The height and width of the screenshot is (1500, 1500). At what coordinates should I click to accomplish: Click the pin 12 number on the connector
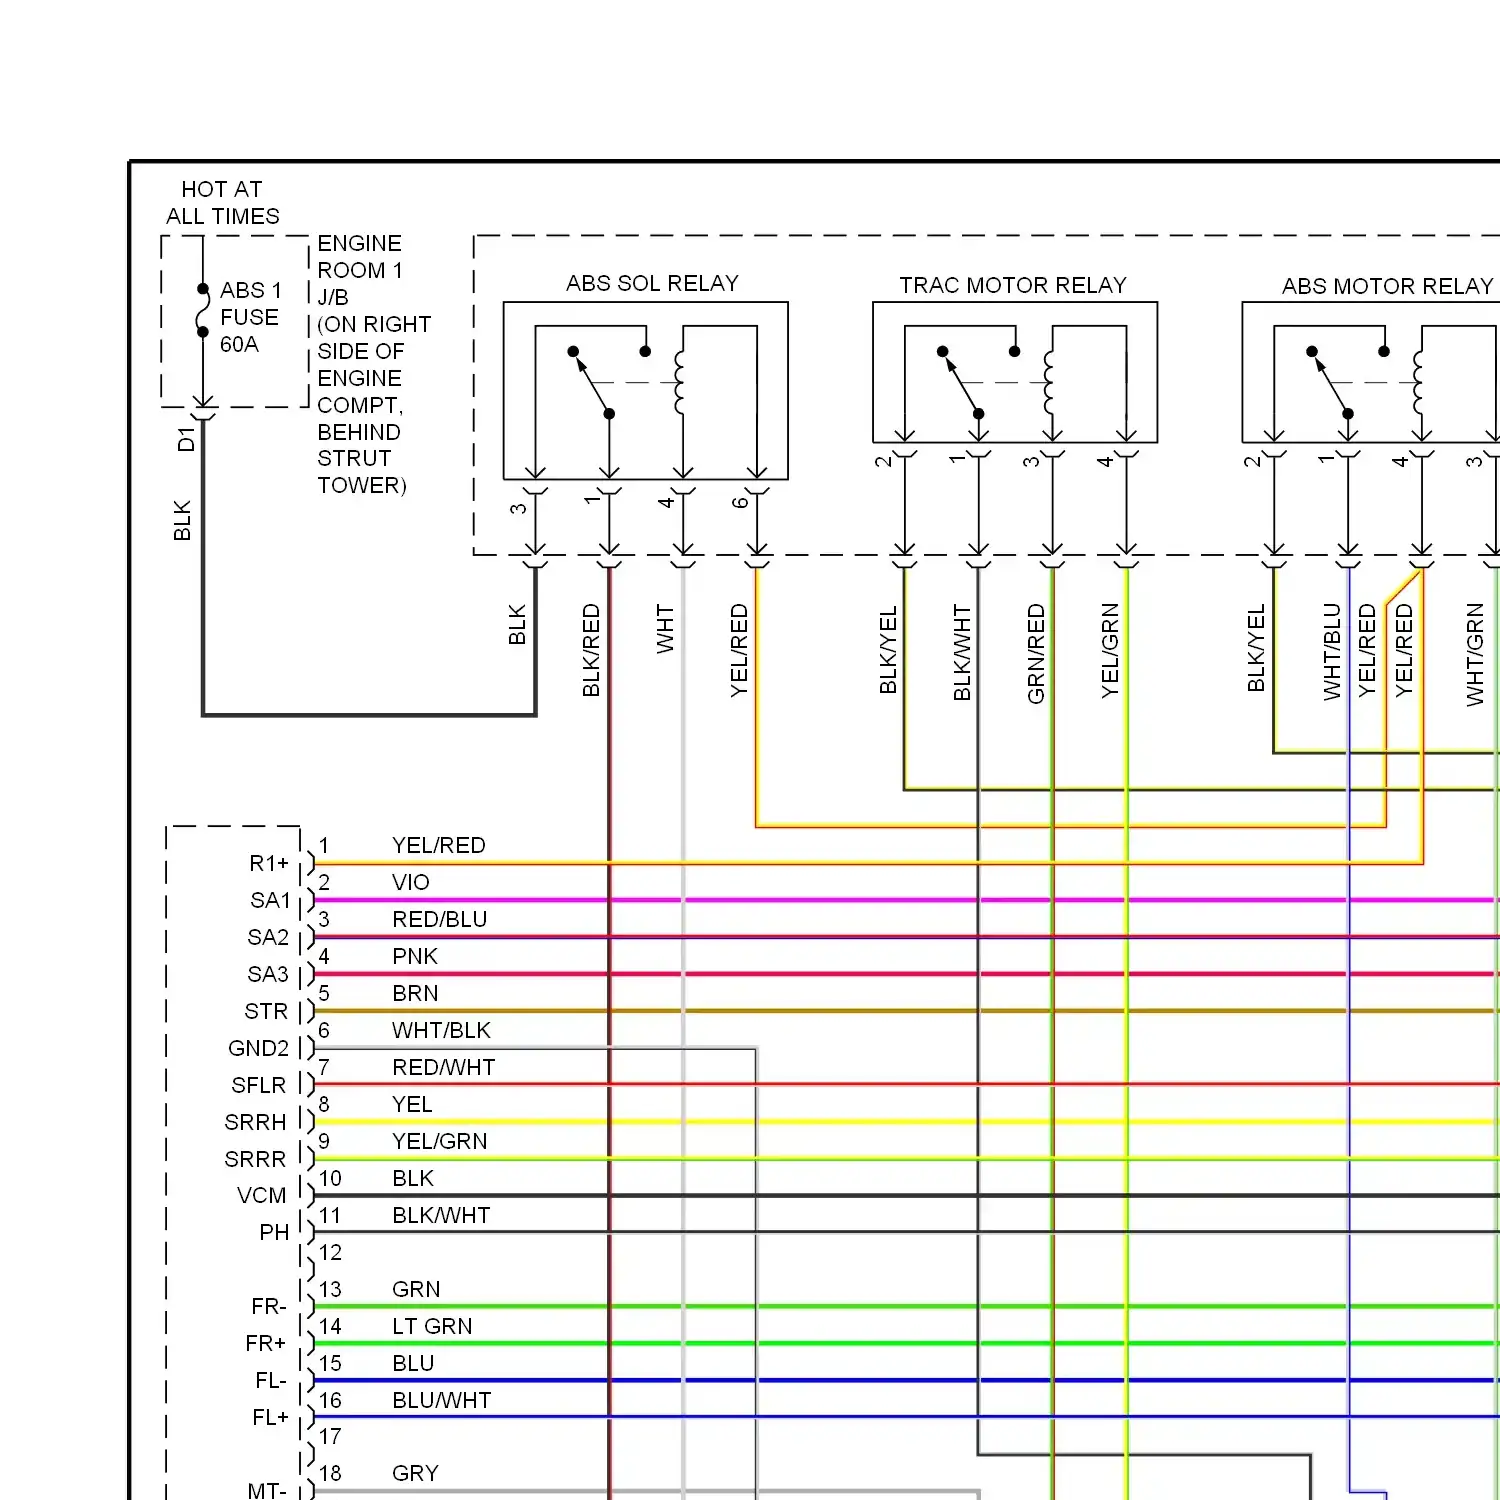330,1252
